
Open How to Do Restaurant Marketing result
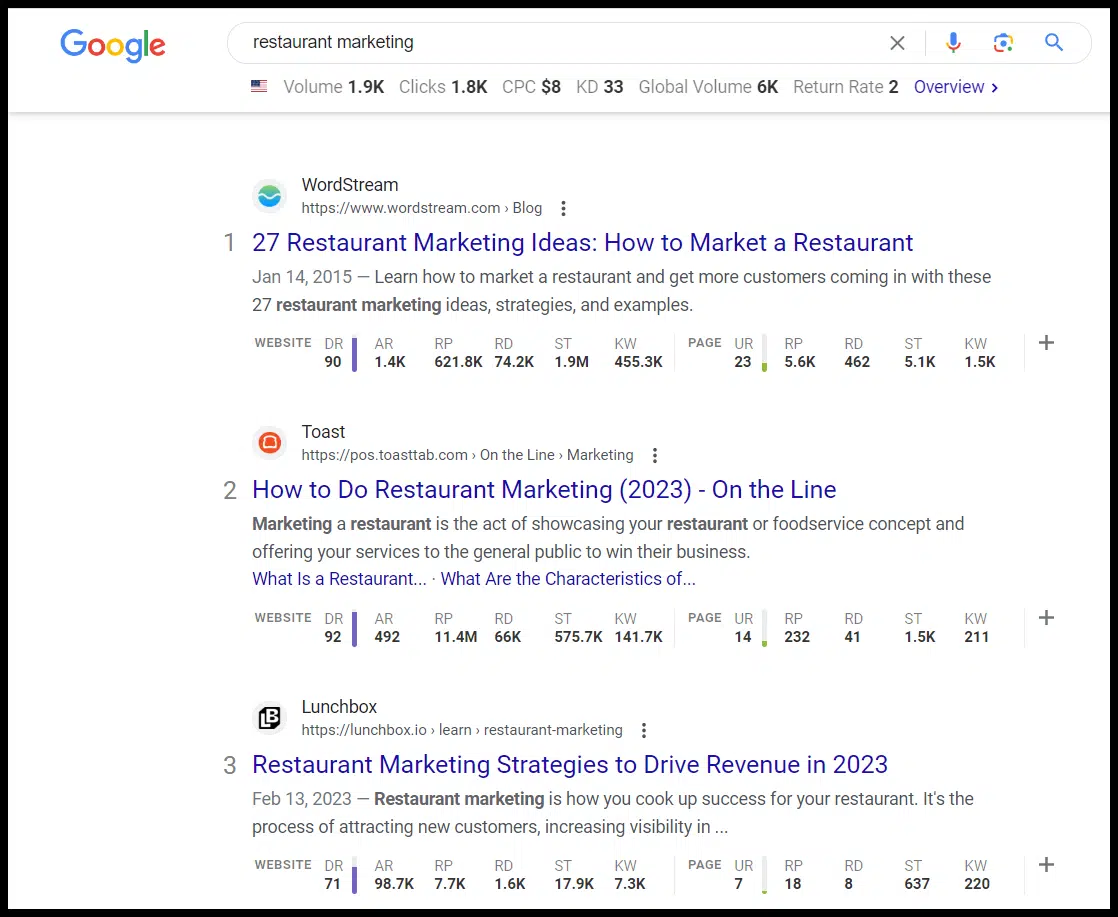(544, 490)
